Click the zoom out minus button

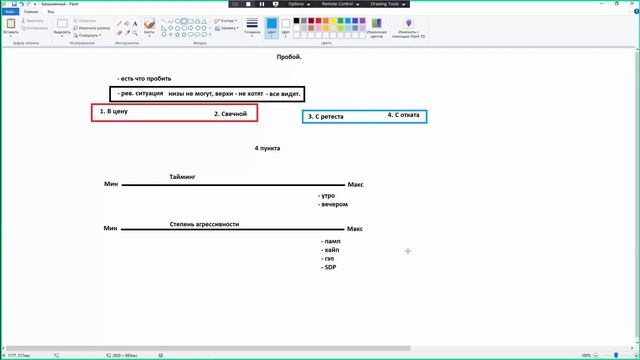[596, 356]
